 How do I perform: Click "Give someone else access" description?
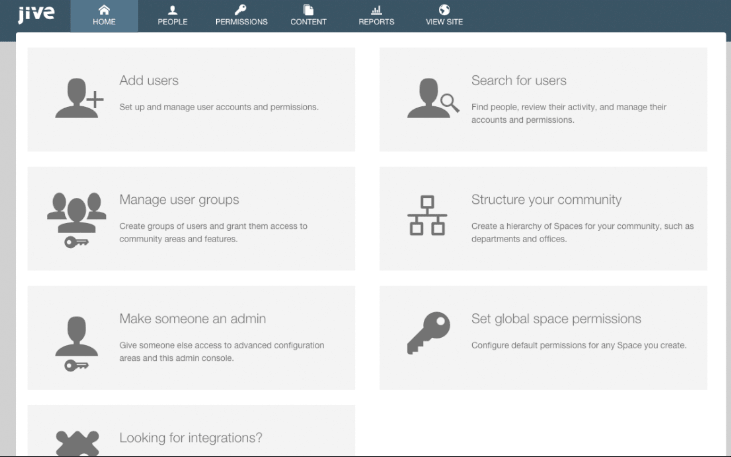pyautogui.click(x=221, y=352)
